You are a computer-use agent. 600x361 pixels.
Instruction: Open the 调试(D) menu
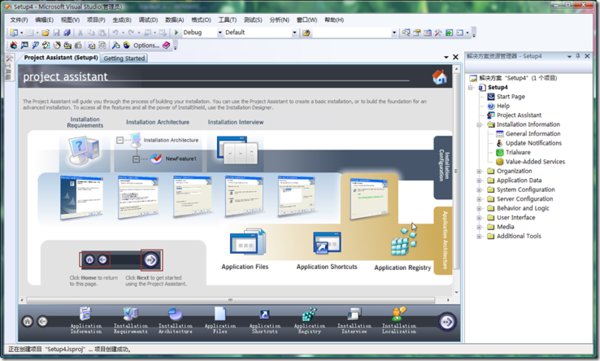[148, 20]
